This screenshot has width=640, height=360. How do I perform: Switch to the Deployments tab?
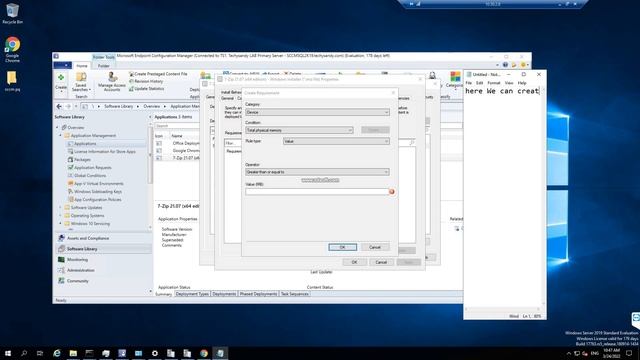tap(224, 294)
